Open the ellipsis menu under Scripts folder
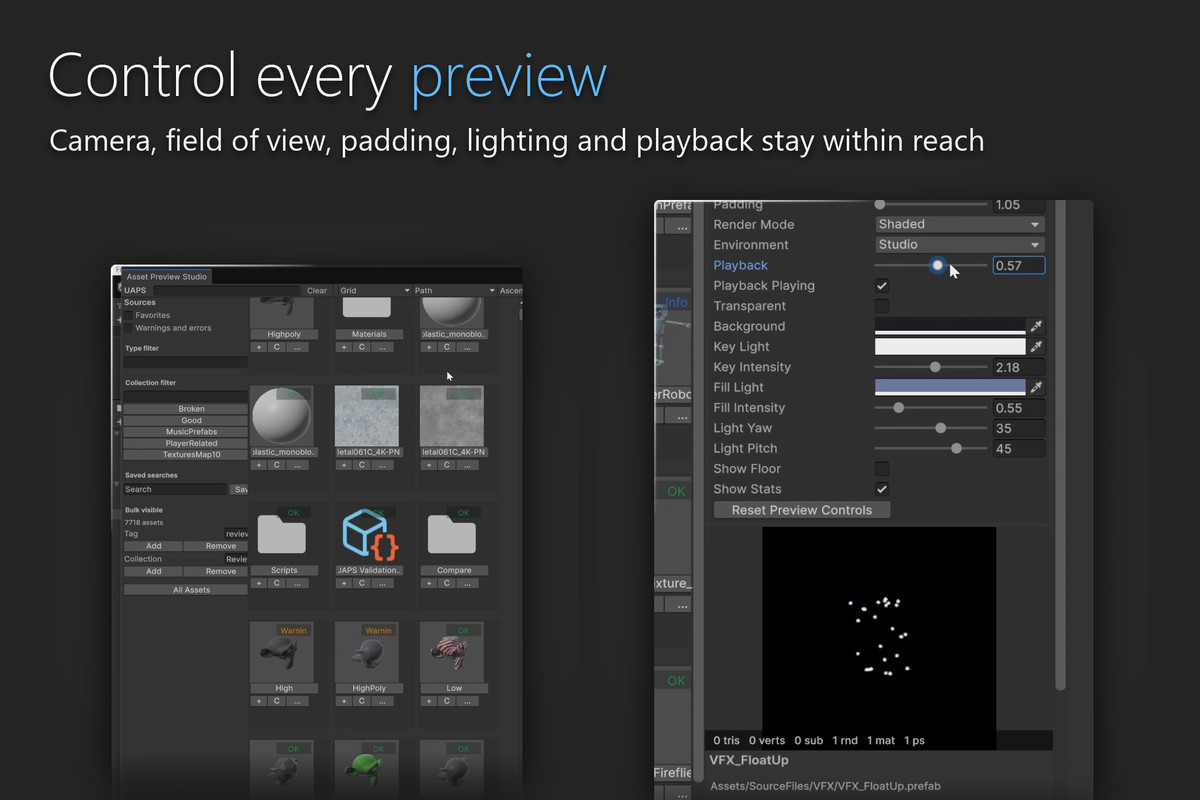The width and height of the screenshot is (1200, 800). 297,583
